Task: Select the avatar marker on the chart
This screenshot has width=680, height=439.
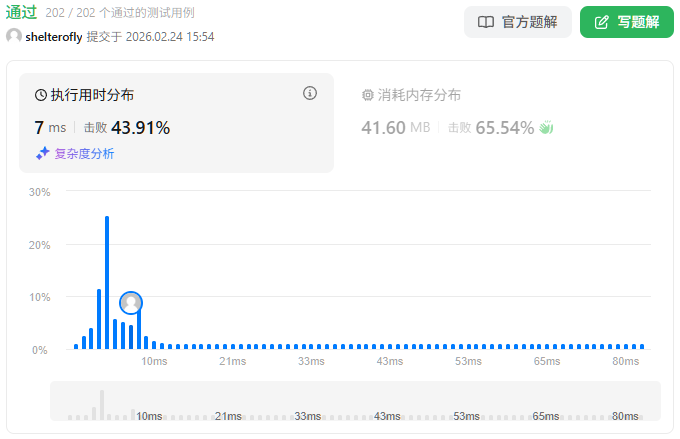Action: pos(131,302)
